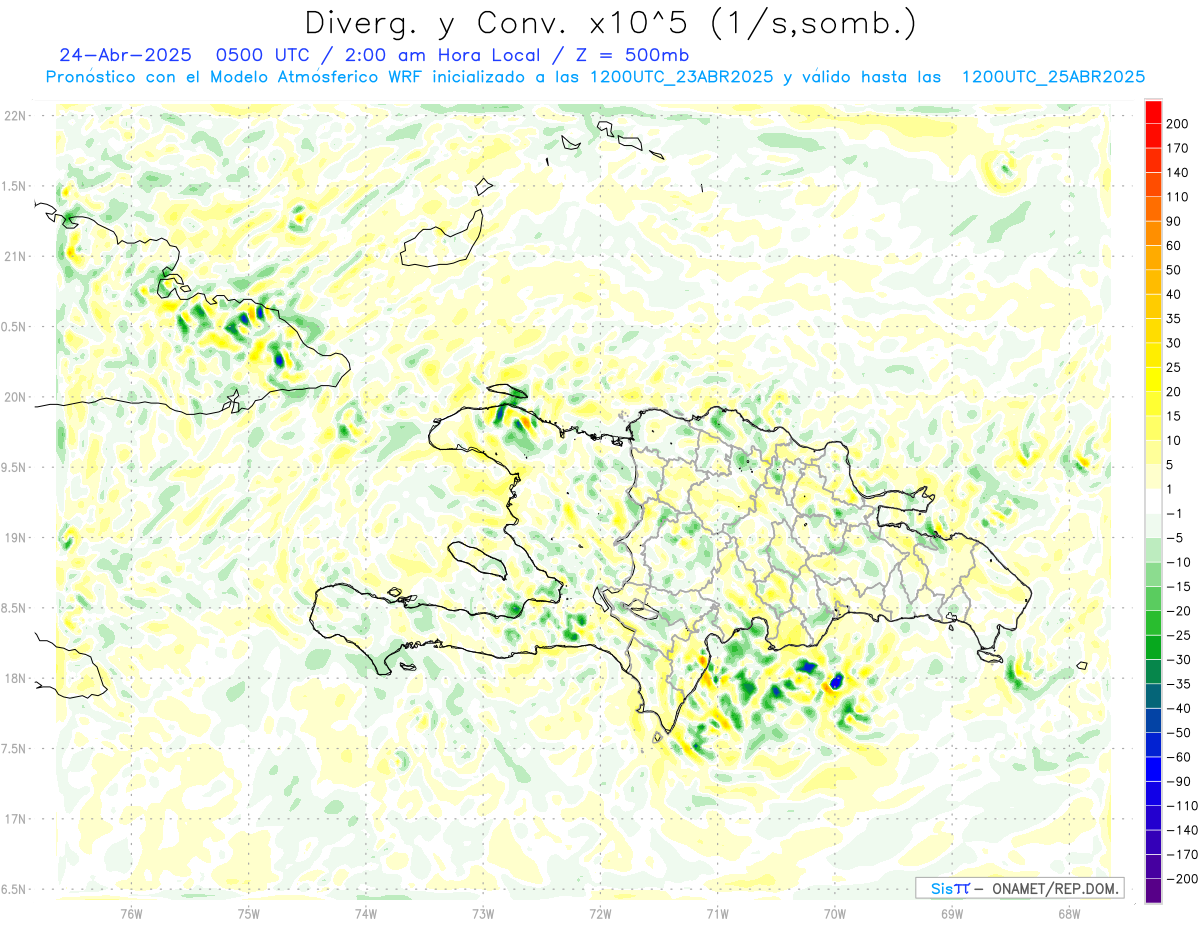Image resolution: width=1200 pixels, height=927 pixels.
Task: Click the '72W' longitude label
Action: 600,913
